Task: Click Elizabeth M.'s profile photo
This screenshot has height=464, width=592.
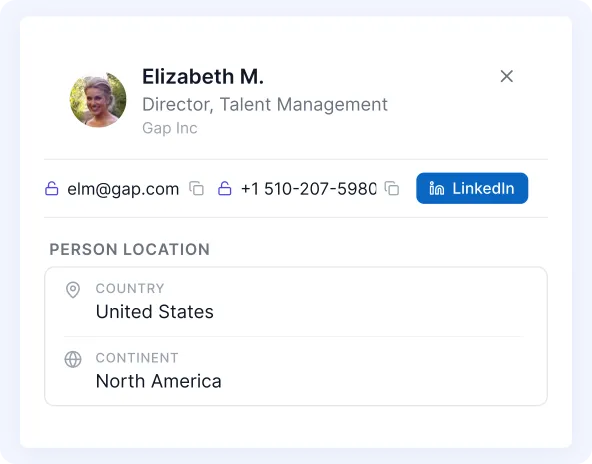Action: pos(98,100)
